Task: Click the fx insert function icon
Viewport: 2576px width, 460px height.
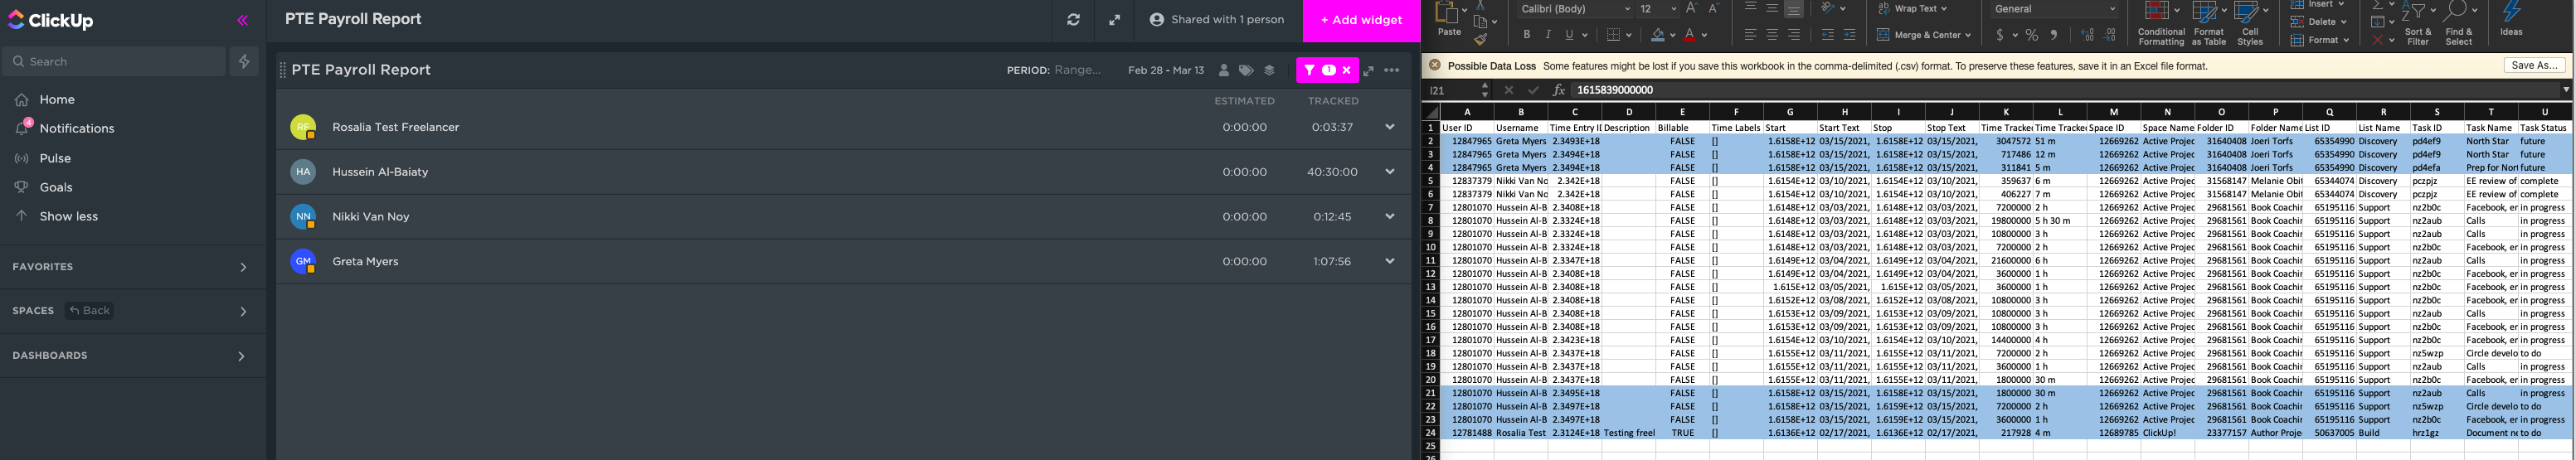Action: [1558, 90]
